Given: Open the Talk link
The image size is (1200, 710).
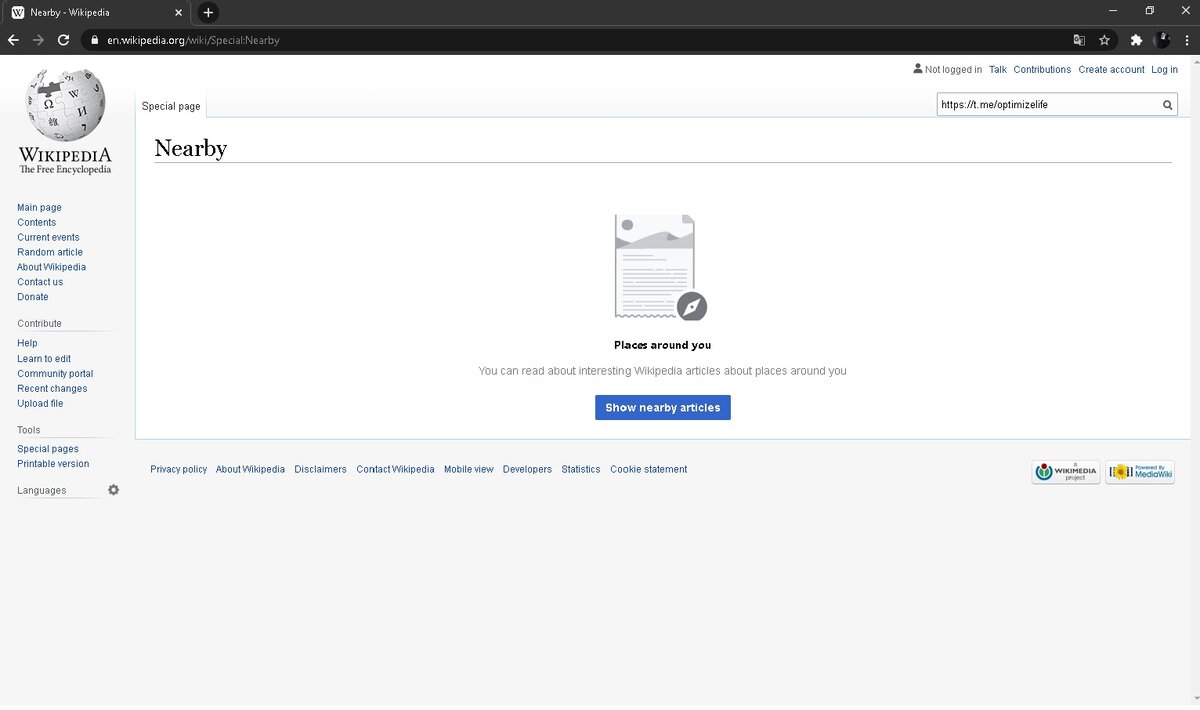Looking at the screenshot, I should coord(998,70).
